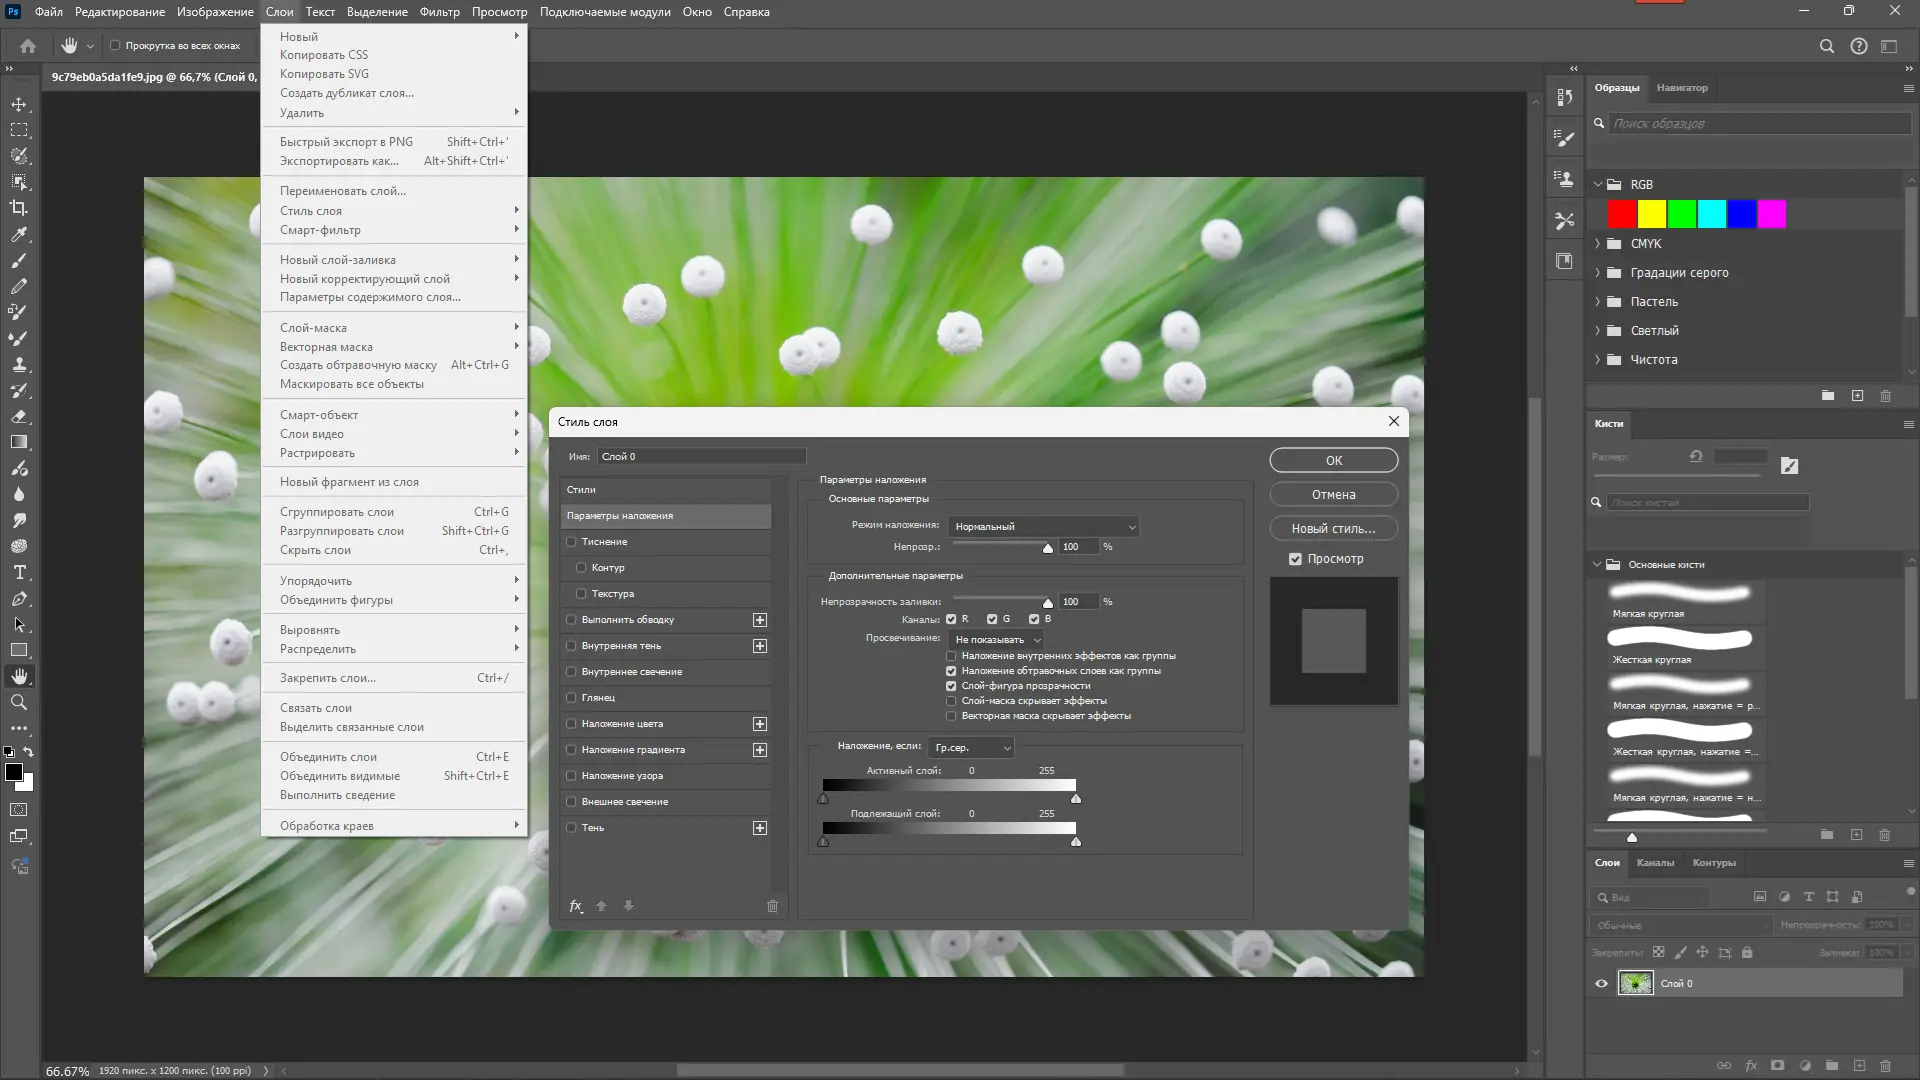Enable the Тень shadow checkbox
Screen dimensions: 1920x1080
(x=572, y=828)
